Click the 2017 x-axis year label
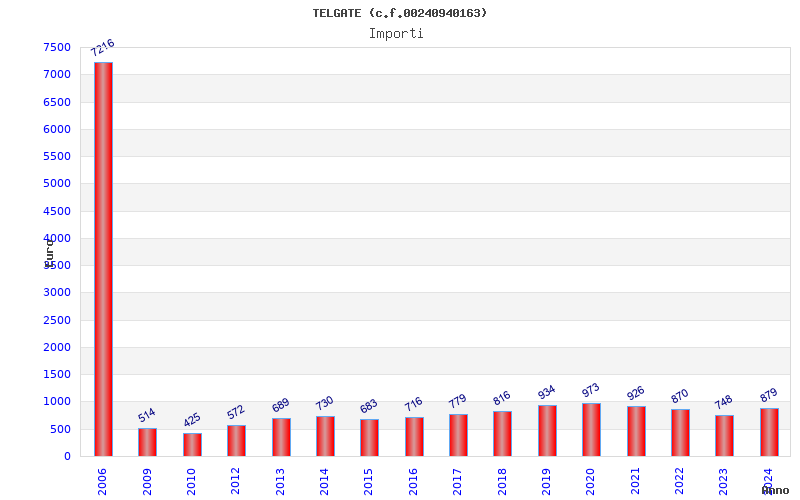 (457, 482)
